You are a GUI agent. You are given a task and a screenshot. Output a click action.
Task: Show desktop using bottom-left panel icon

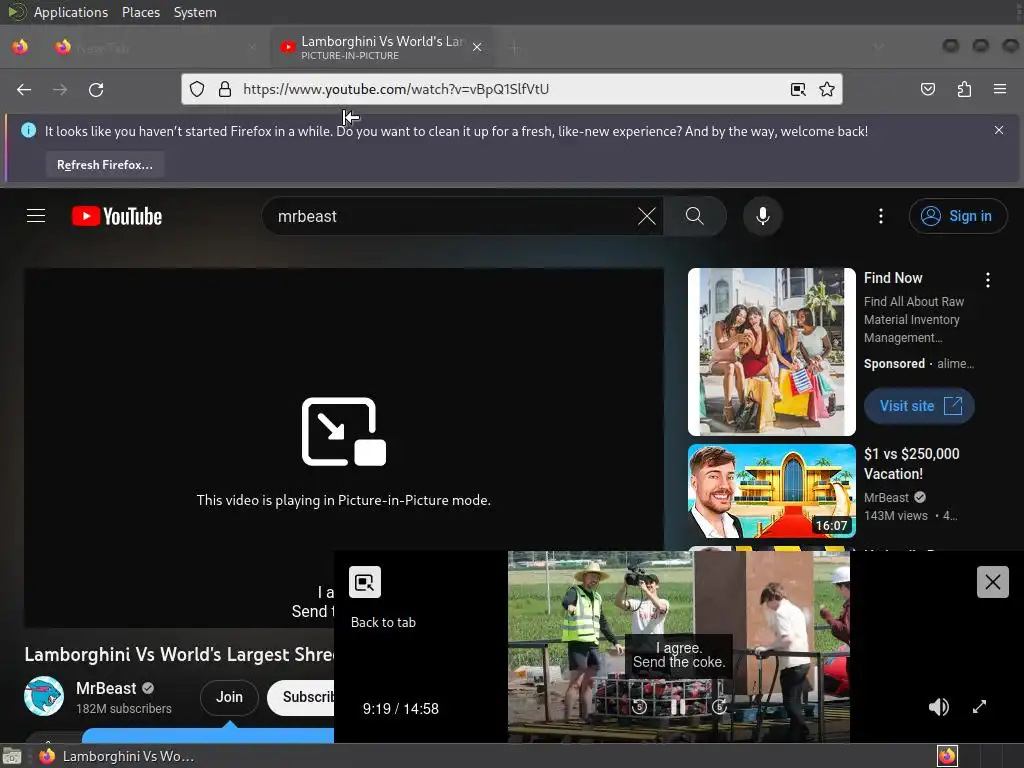[x=12, y=756]
